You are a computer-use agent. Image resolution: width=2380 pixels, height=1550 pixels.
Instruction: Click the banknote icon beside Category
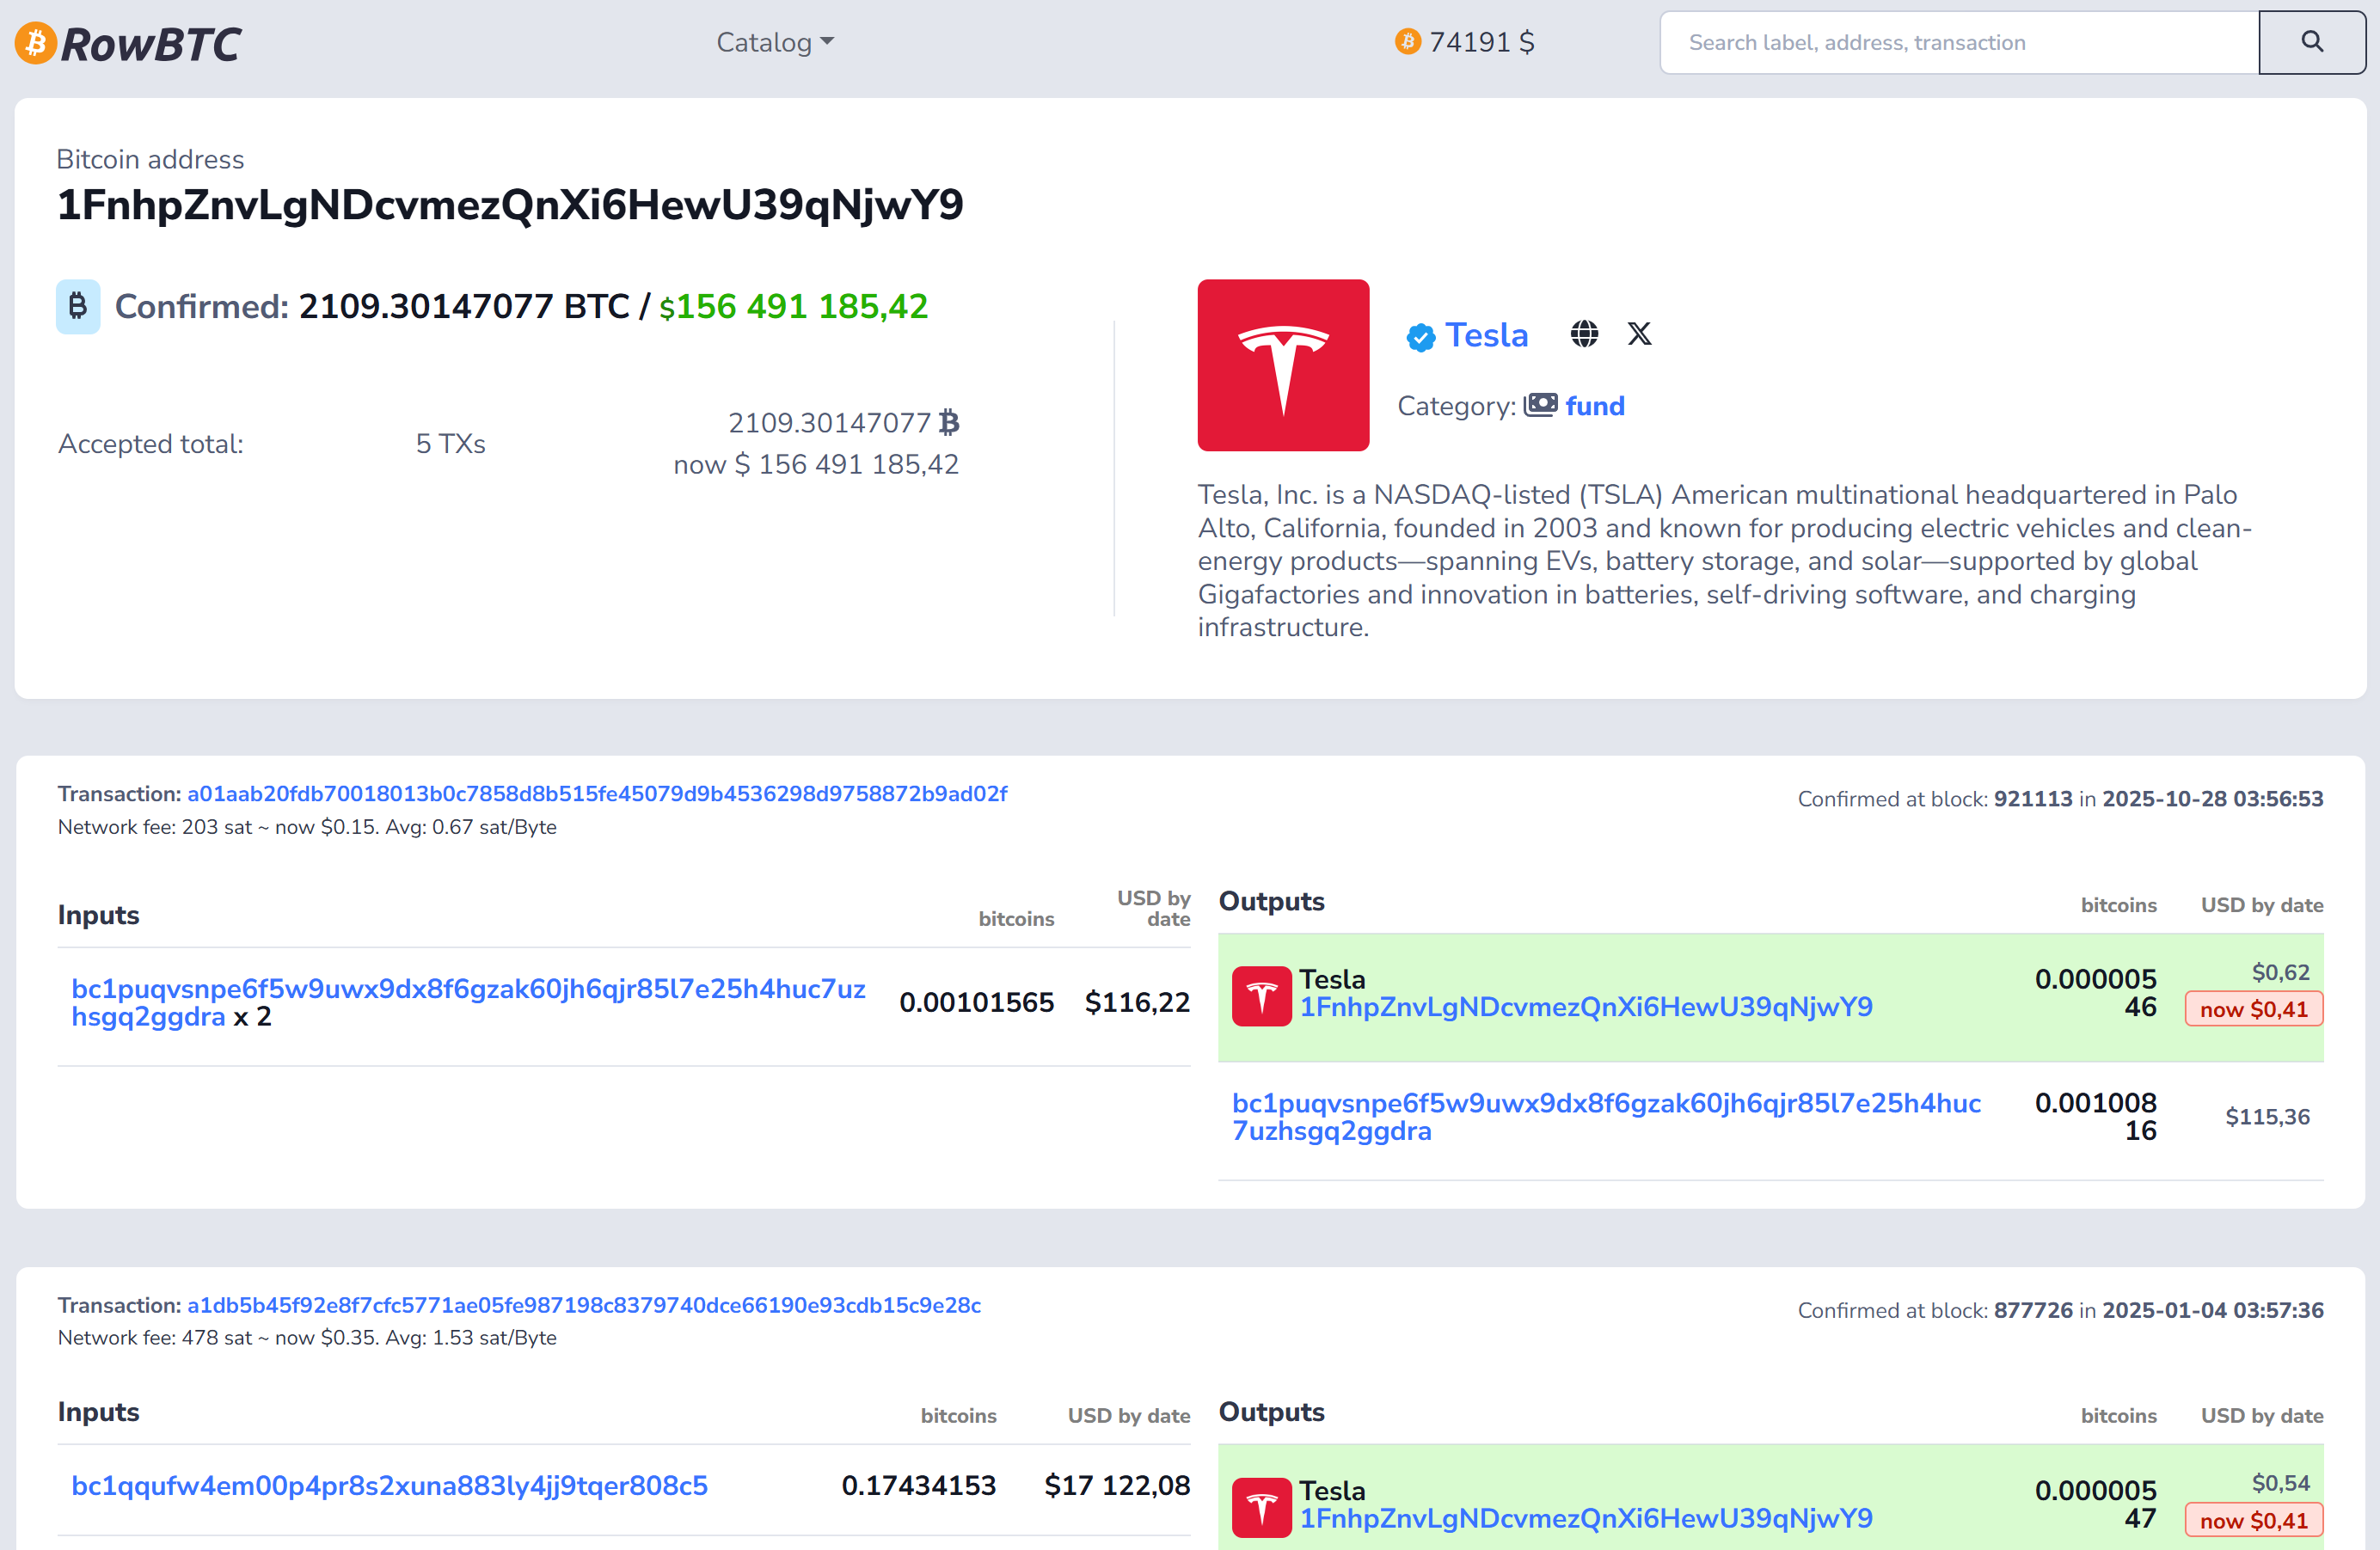1542,405
